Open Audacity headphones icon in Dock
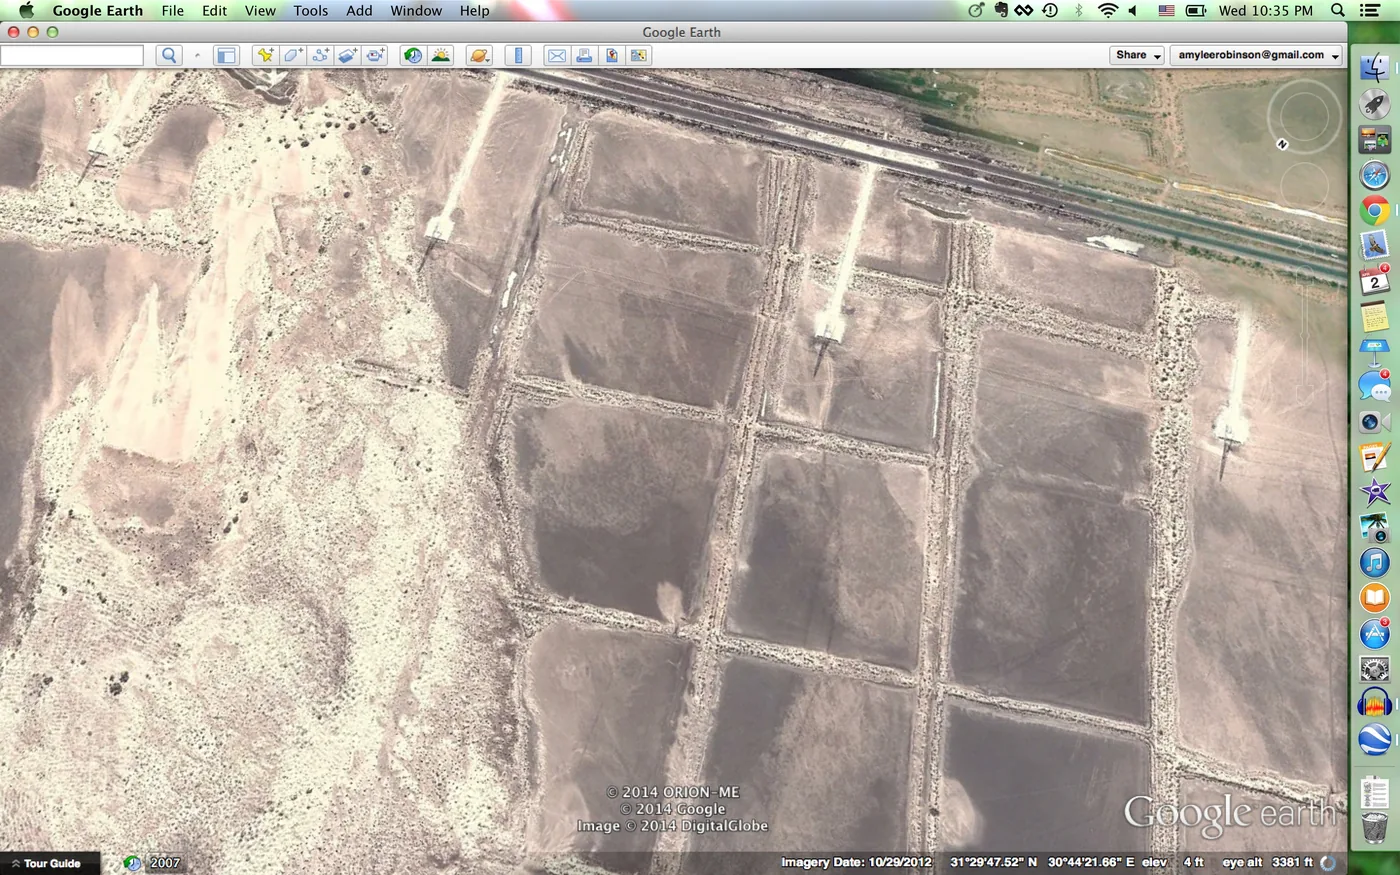 coord(1374,704)
